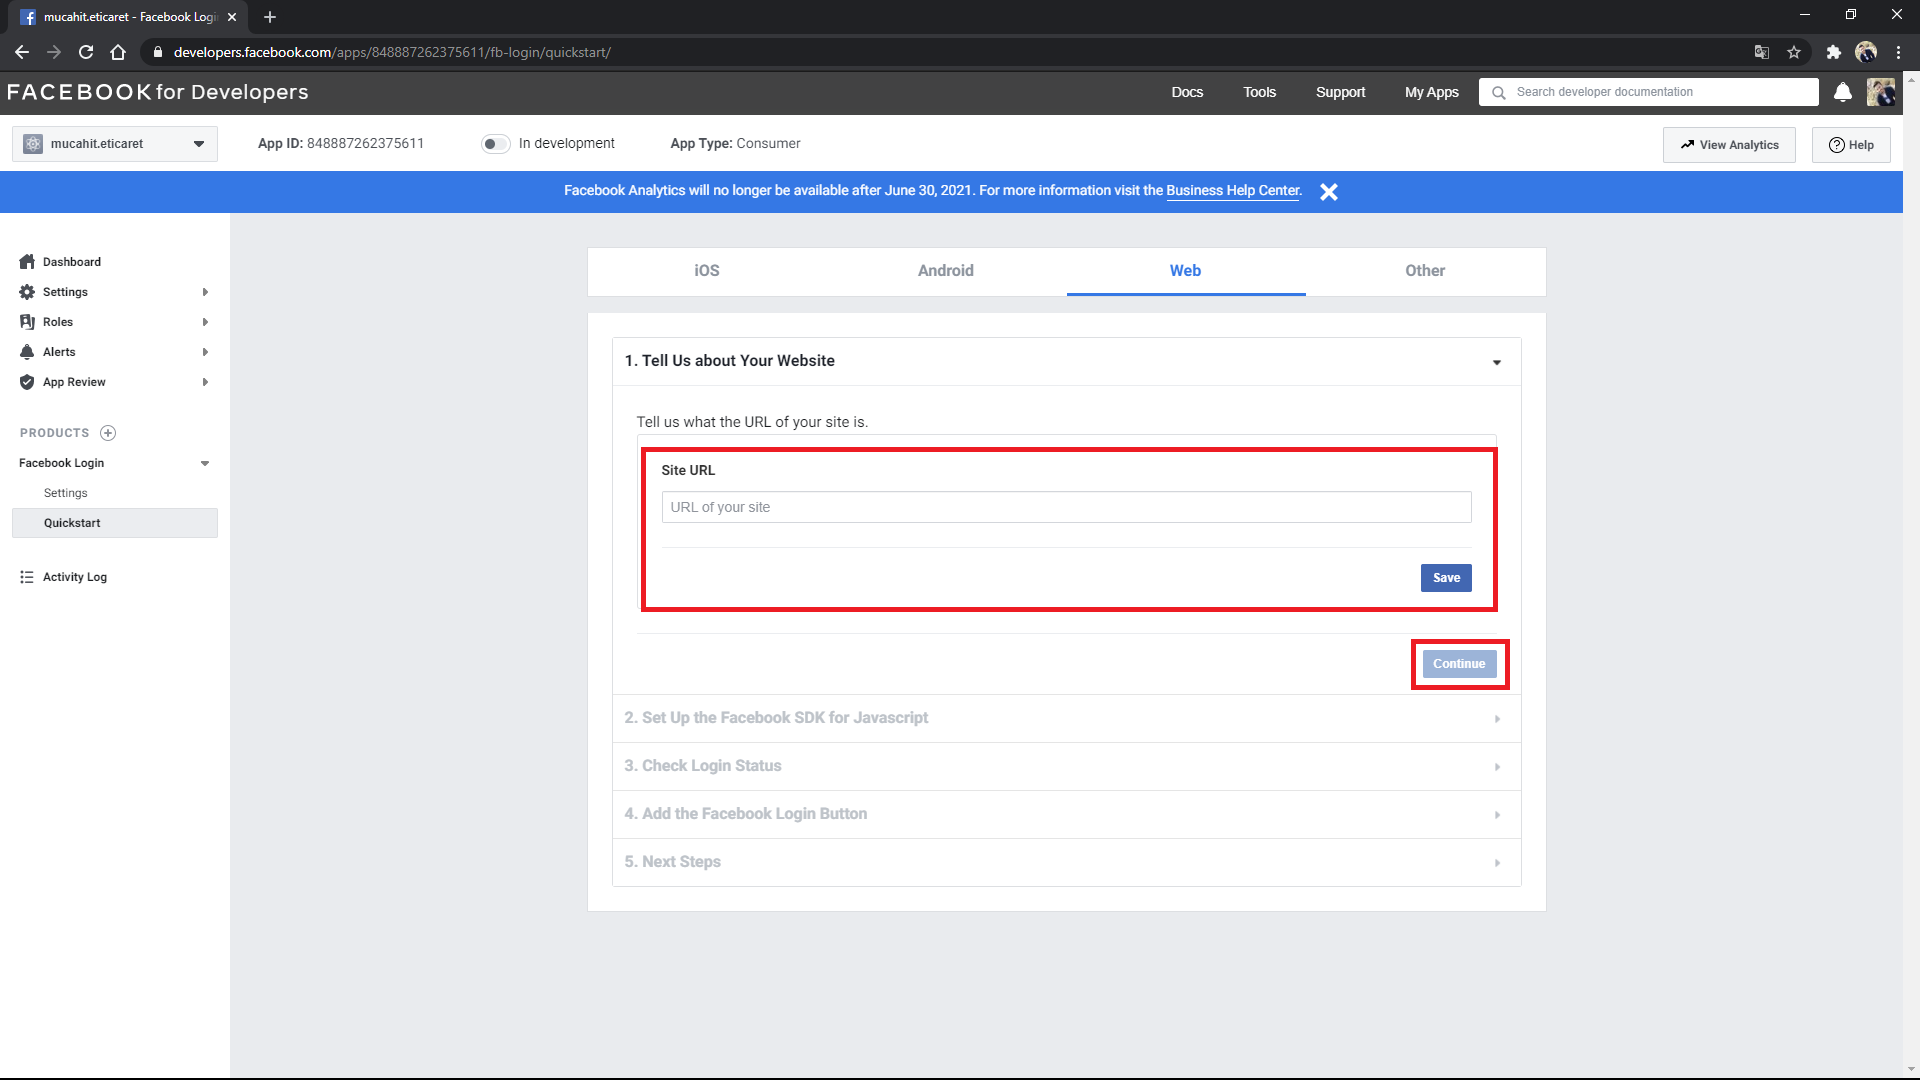Image resolution: width=1920 pixels, height=1080 pixels.
Task: Toggle the In development switch
Action: coord(495,144)
